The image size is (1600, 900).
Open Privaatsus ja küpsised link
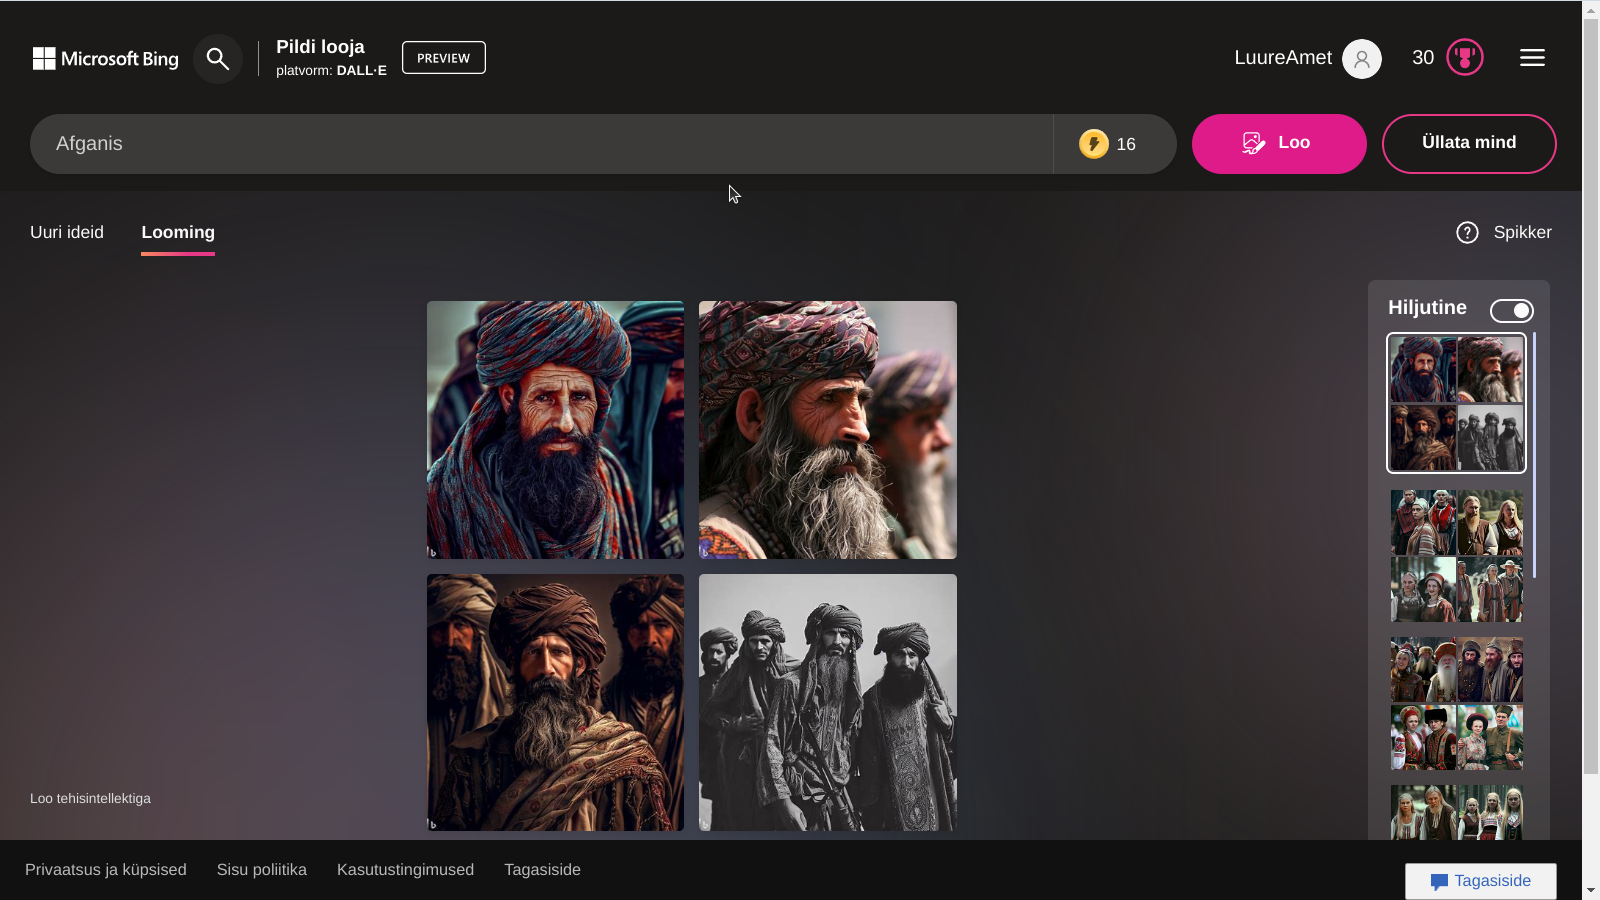point(106,870)
